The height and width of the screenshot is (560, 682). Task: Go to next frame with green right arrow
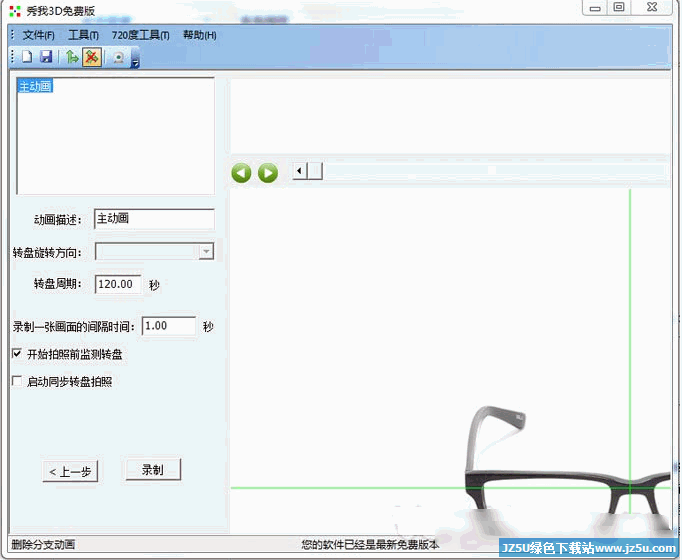click(268, 173)
